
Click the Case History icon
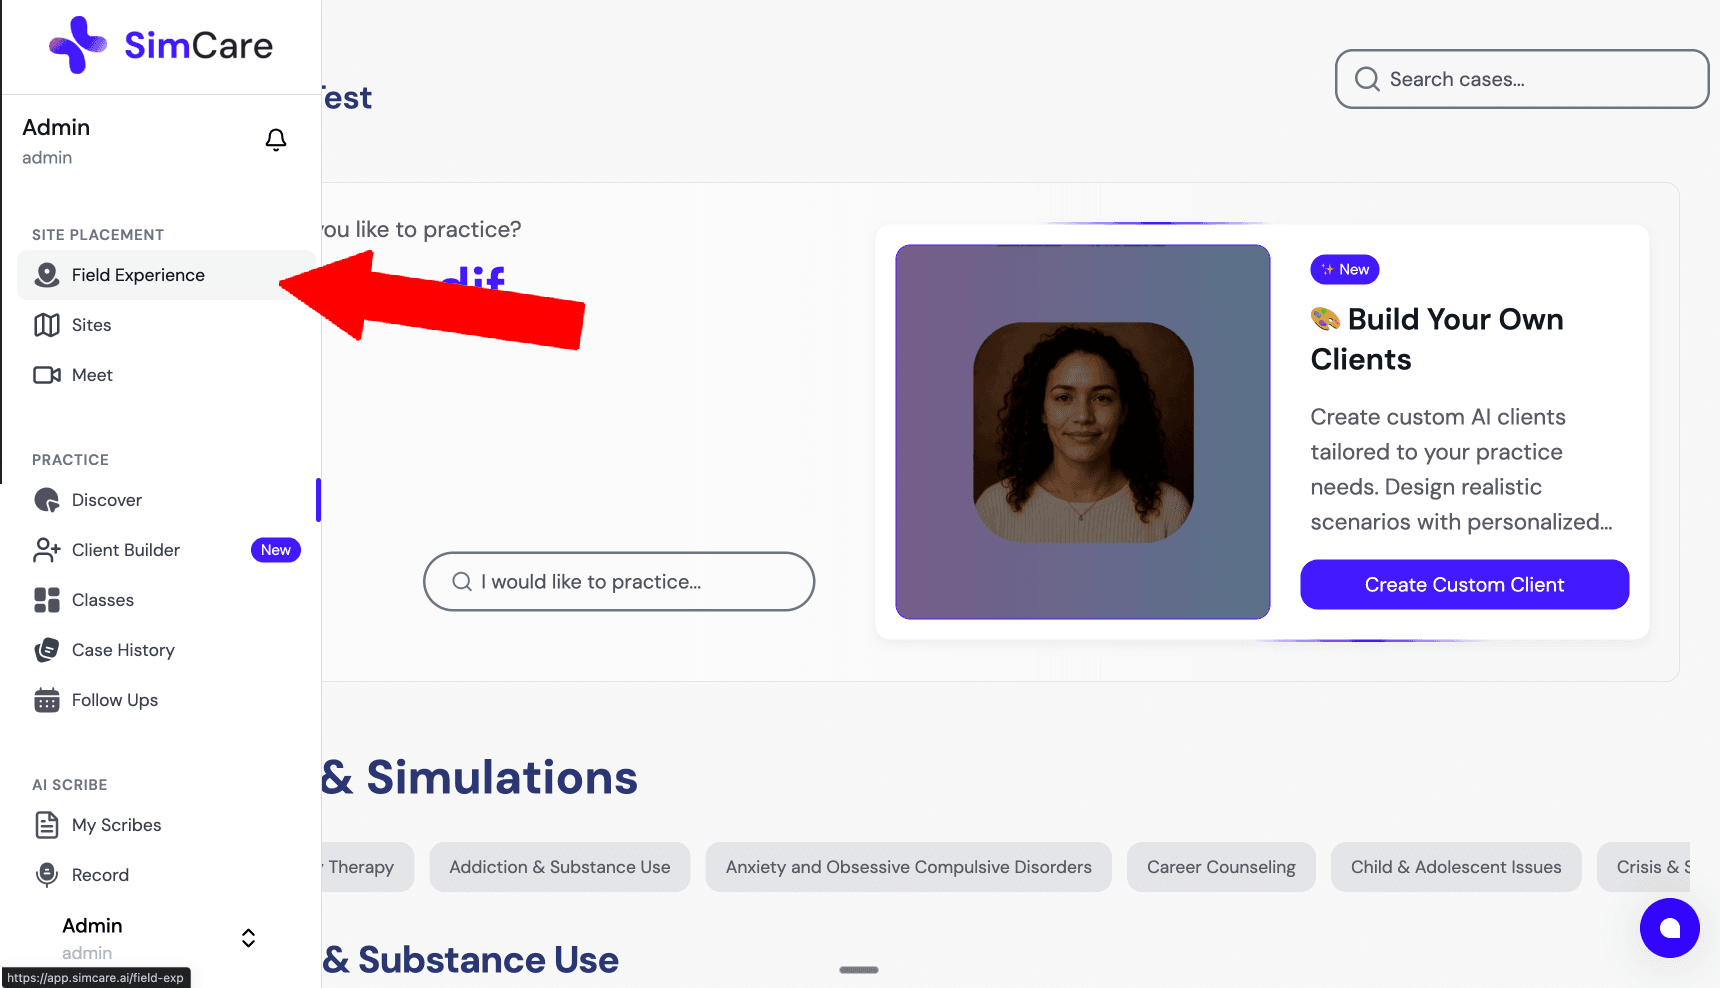46,649
